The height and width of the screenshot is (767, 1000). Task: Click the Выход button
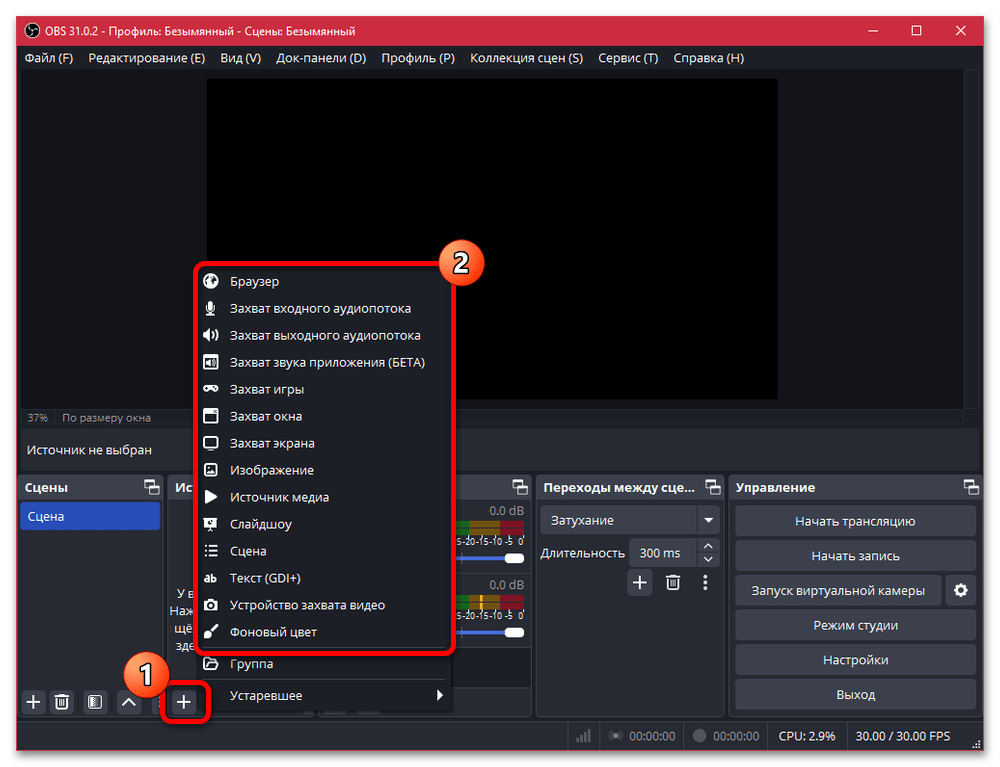[x=855, y=694]
